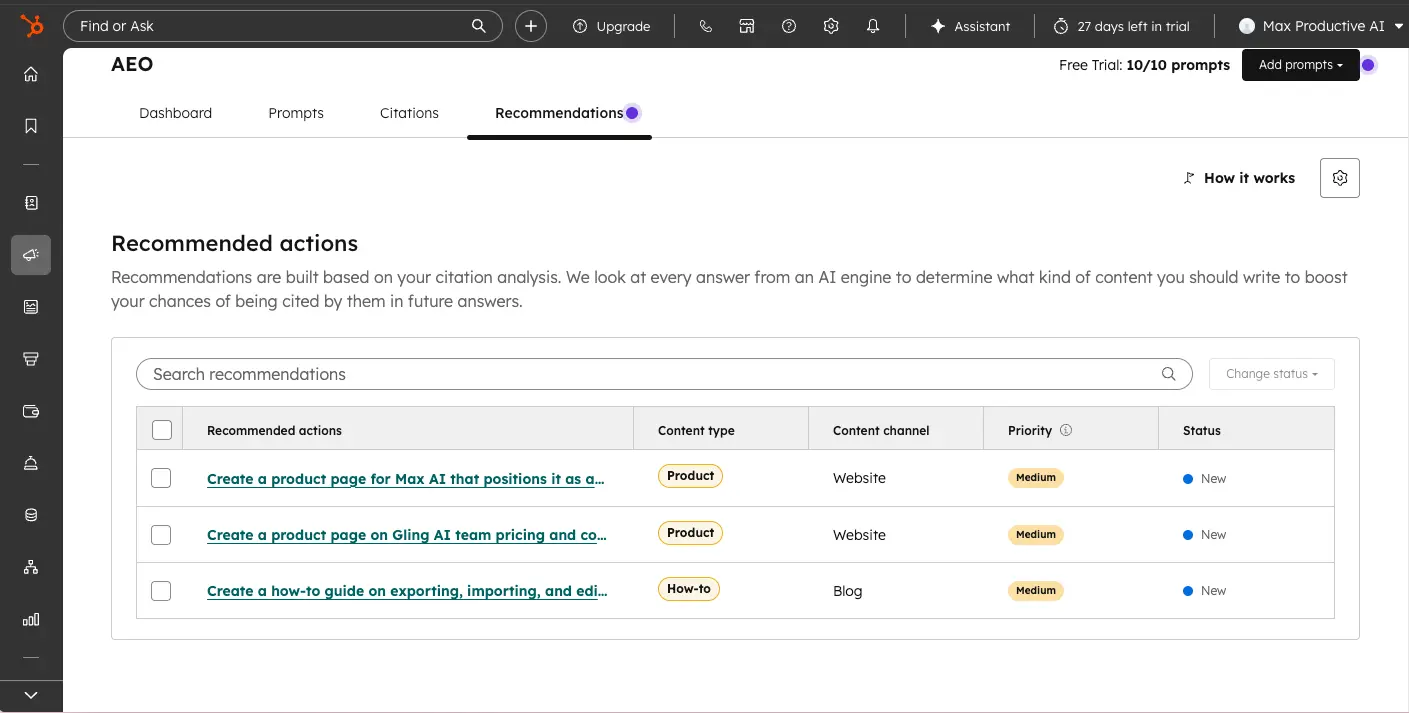Open the Notifications bell icon

coord(872,26)
